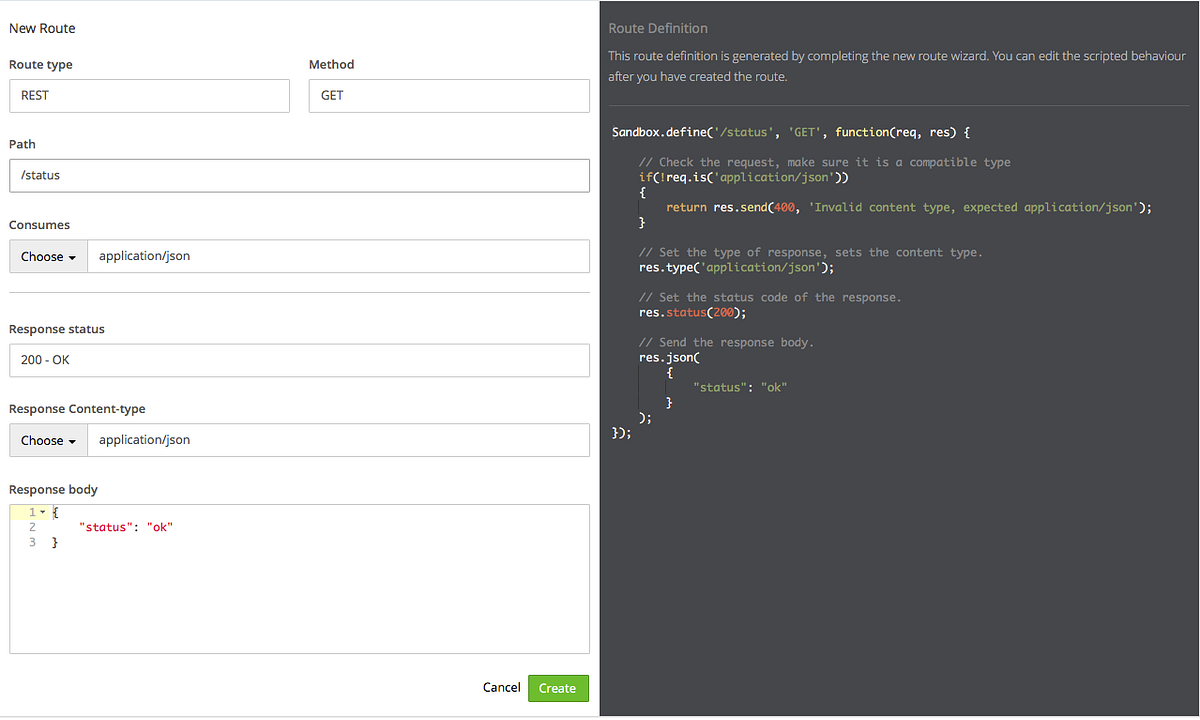The width and height of the screenshot is (1200, 720).
Task: Click the Route type field showing REST
Action: [149, 95]
